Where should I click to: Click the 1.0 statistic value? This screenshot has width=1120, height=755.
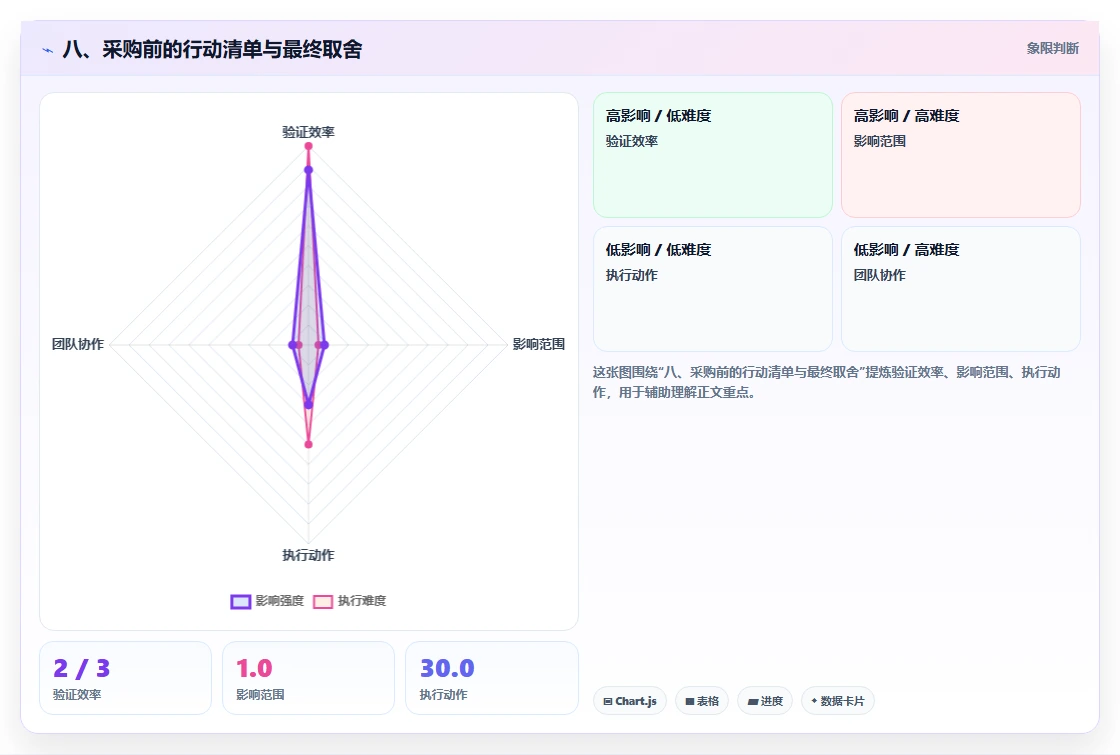click(x=254, y=669)
